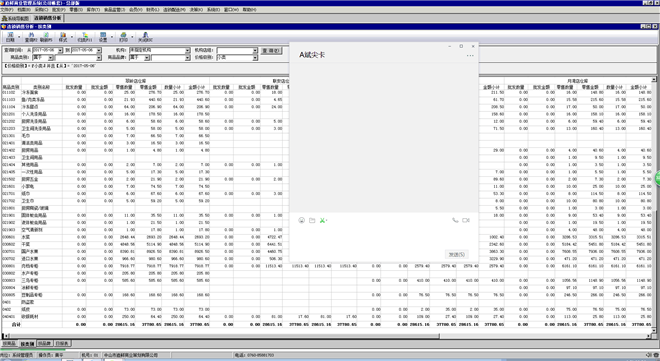
Task: Switch to the 日报表 bottom tab
Action: pyautogui.click(x=62, y=344)
